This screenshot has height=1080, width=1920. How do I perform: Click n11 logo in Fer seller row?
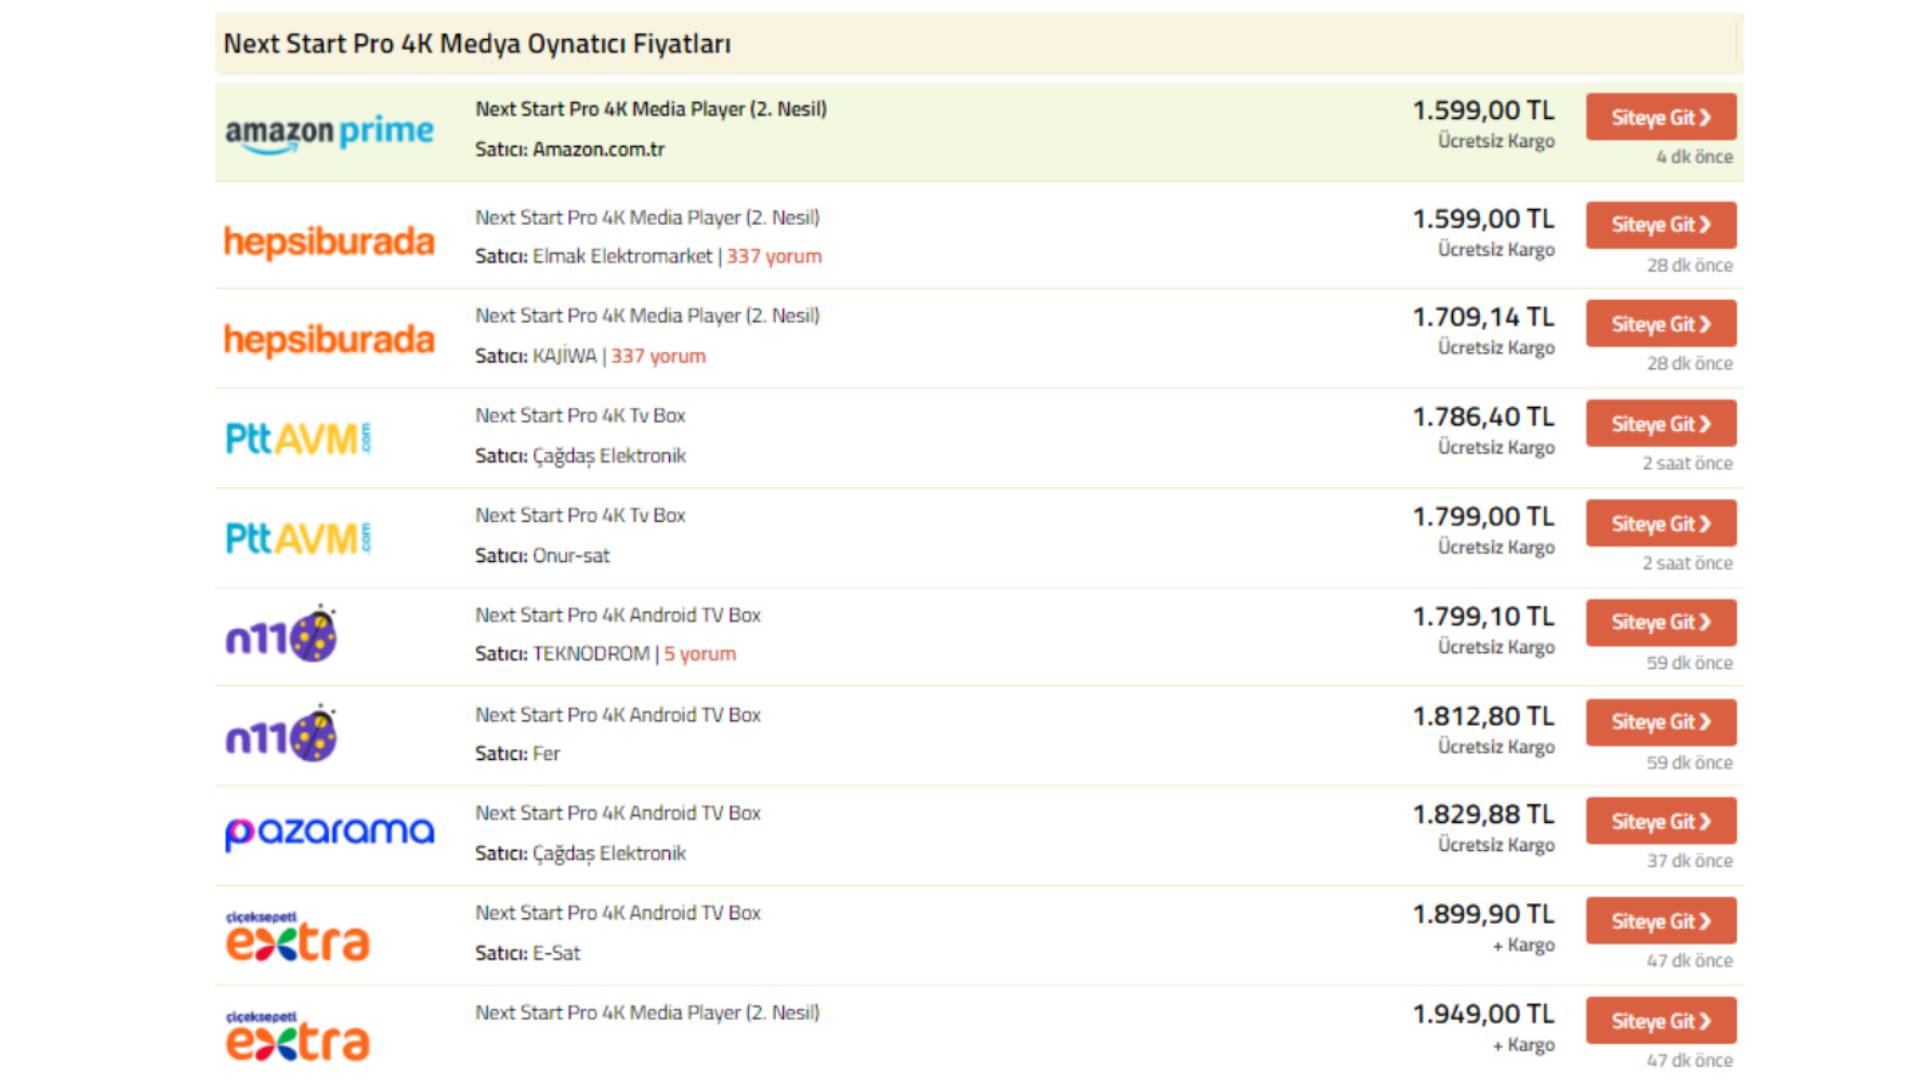pos(281,734)
